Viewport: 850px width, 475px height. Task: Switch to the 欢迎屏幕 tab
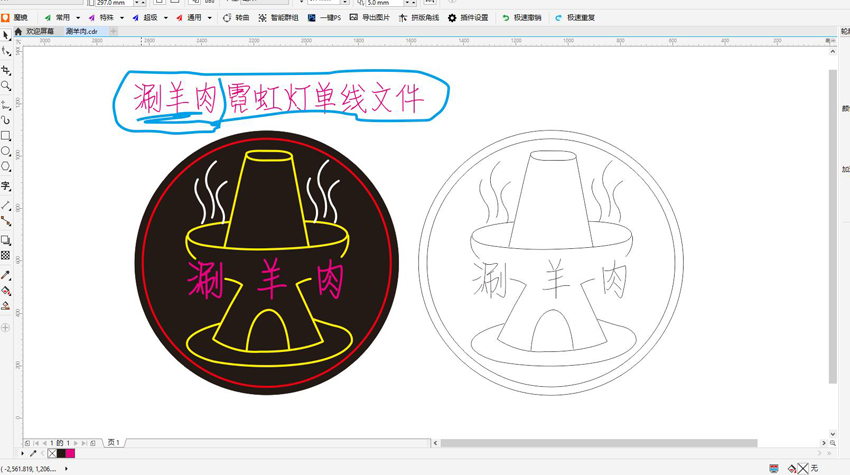pyautogui.click(x=40, y=31)
